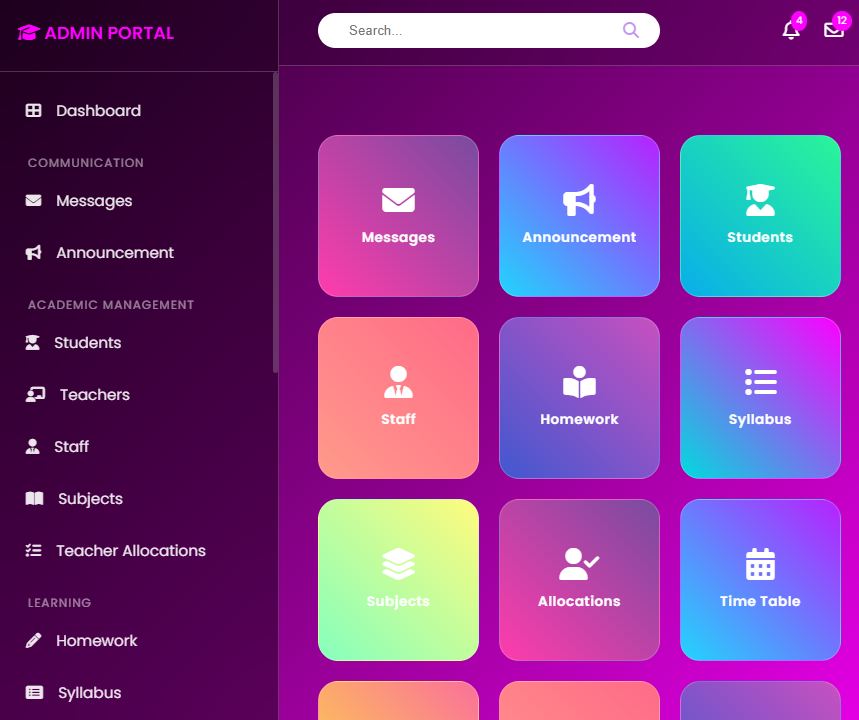Click the graduation cap logo icon

coord(28,33)
